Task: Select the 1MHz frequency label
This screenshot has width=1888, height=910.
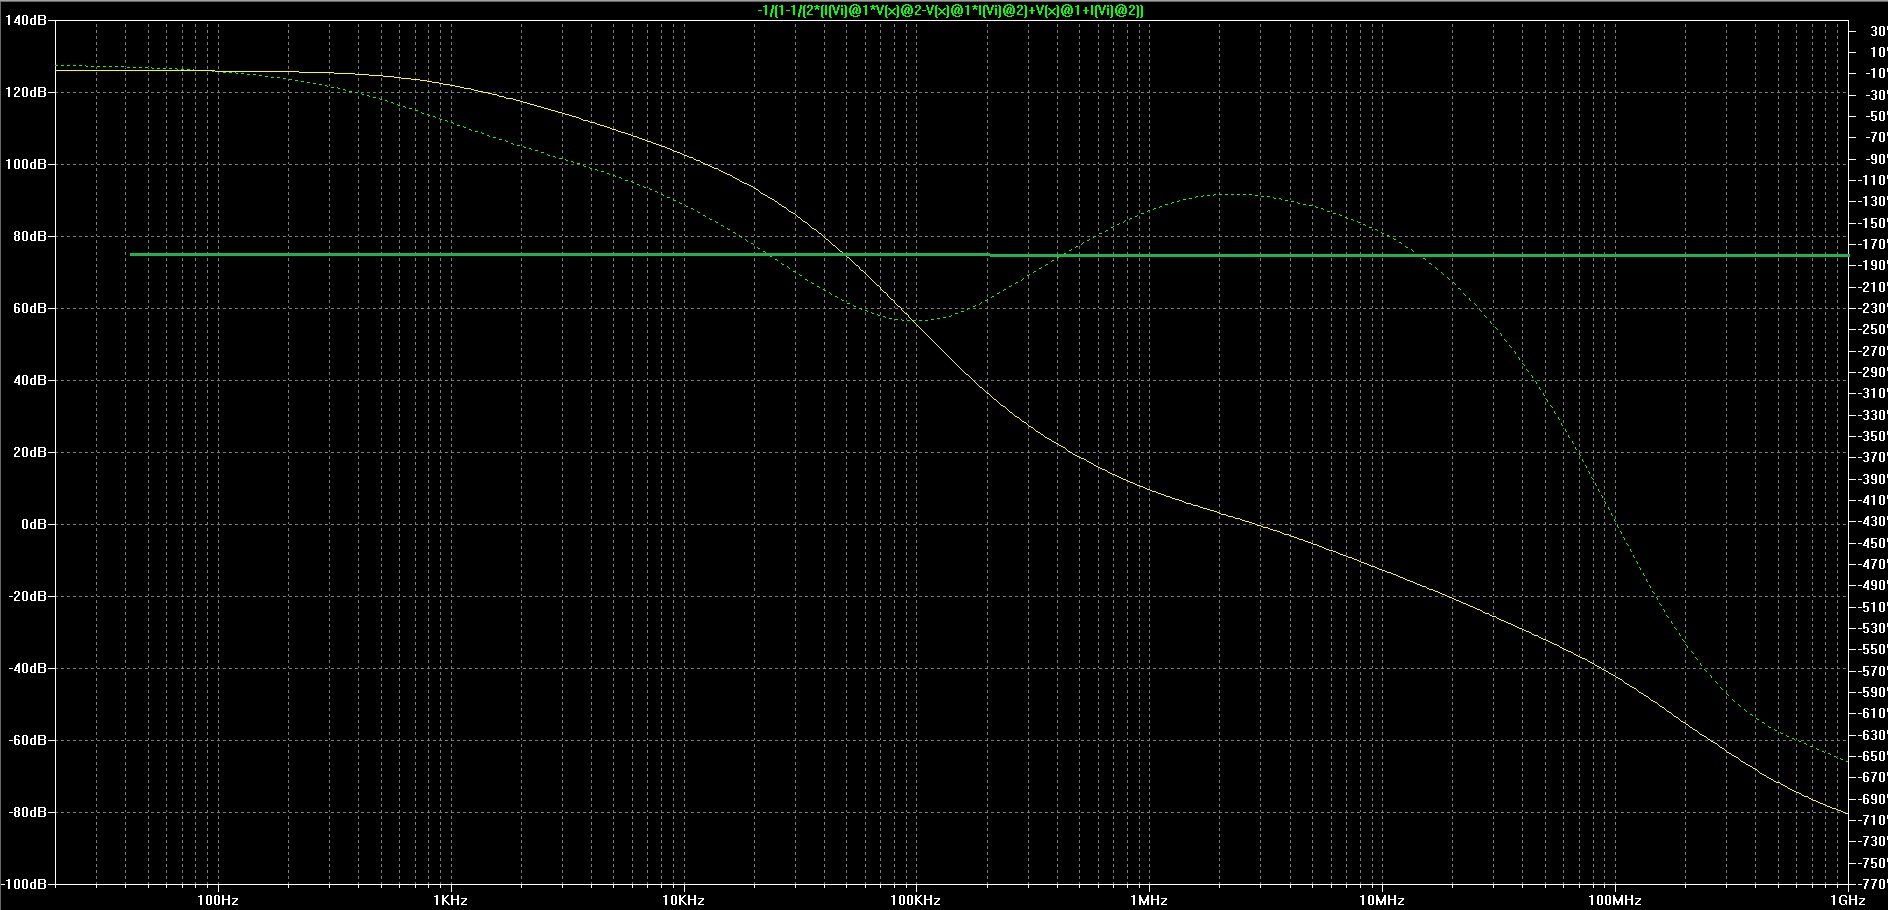Action: click(1149, 900)
